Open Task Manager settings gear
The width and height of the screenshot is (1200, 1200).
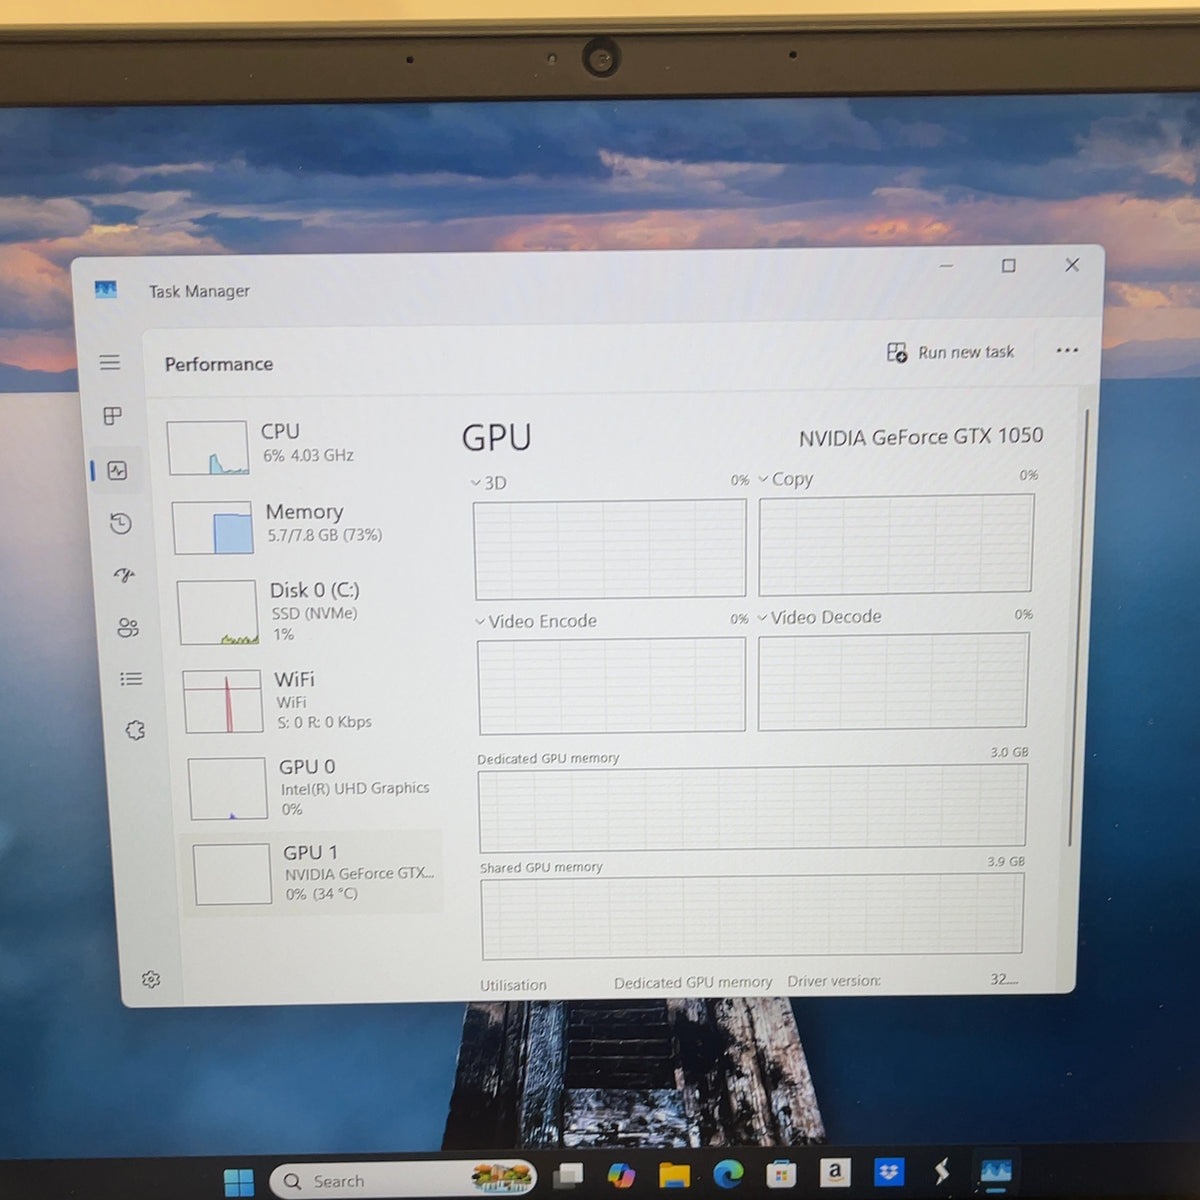[x=151, y=979]
